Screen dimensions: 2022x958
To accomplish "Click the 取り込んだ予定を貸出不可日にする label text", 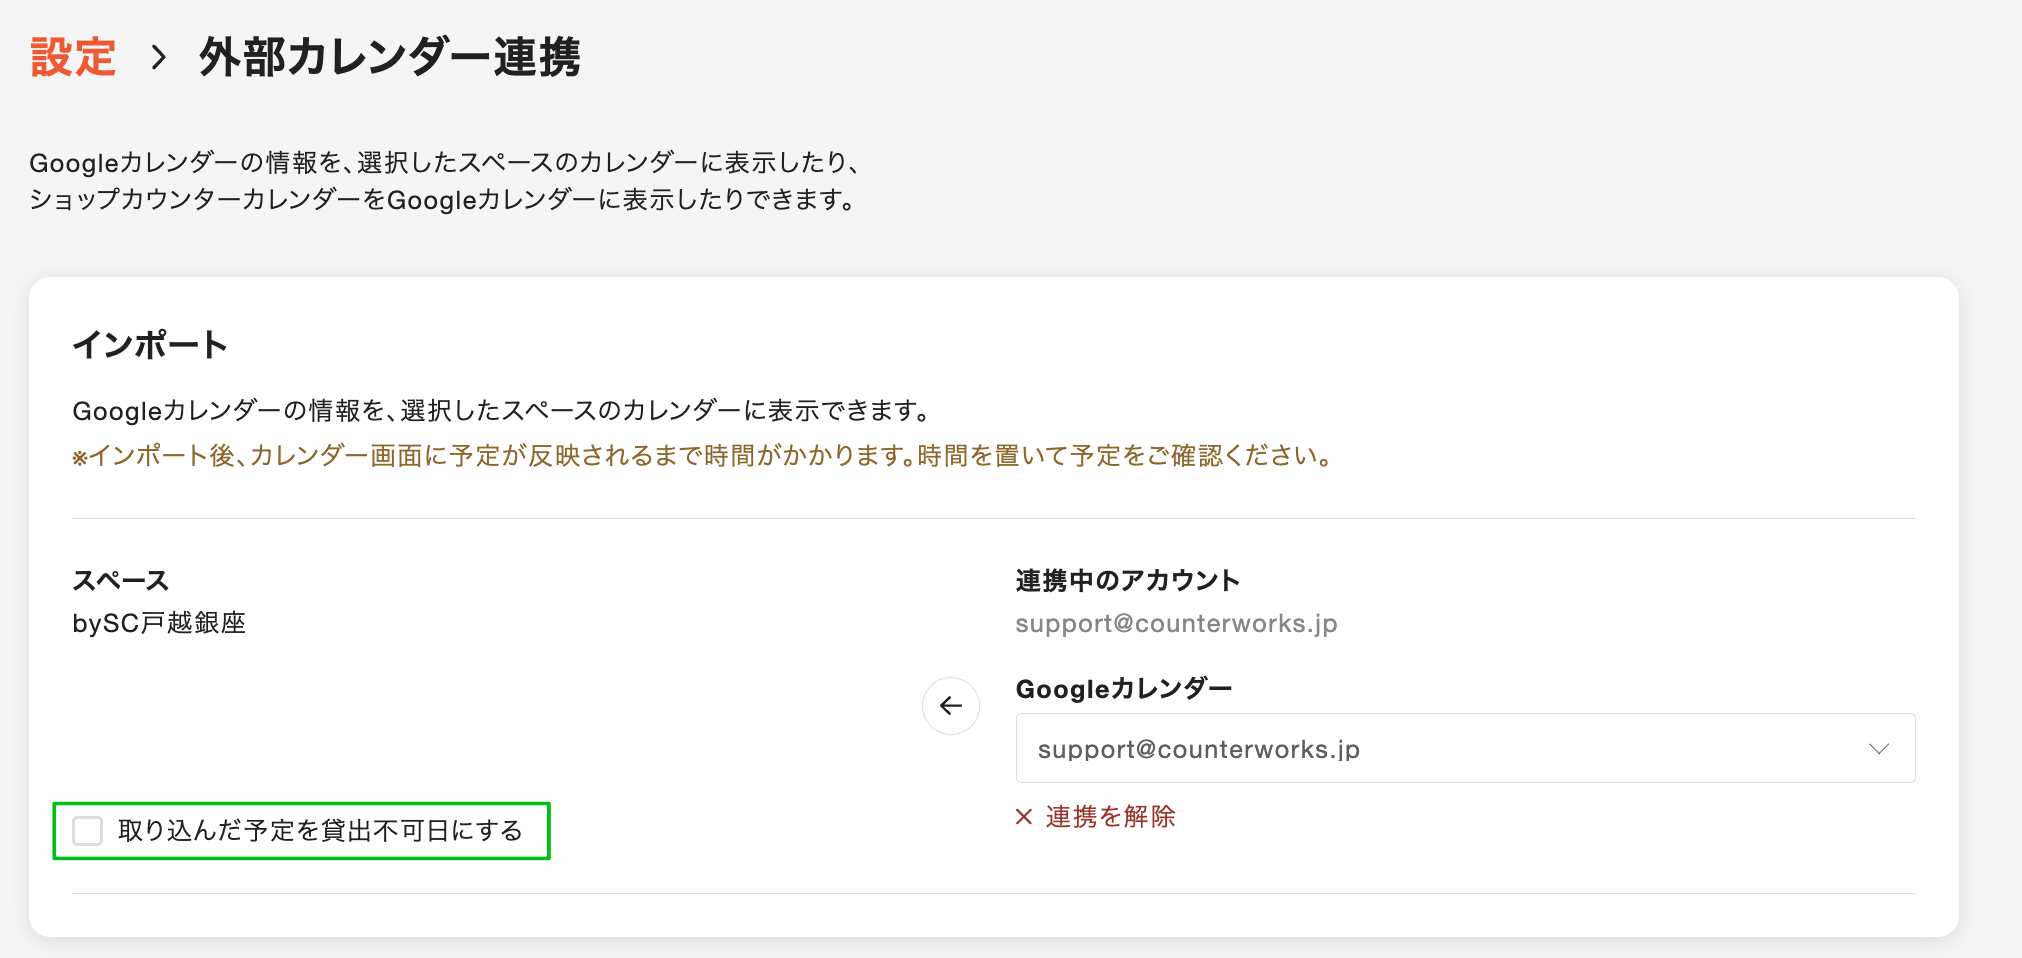I will [320, 831].
